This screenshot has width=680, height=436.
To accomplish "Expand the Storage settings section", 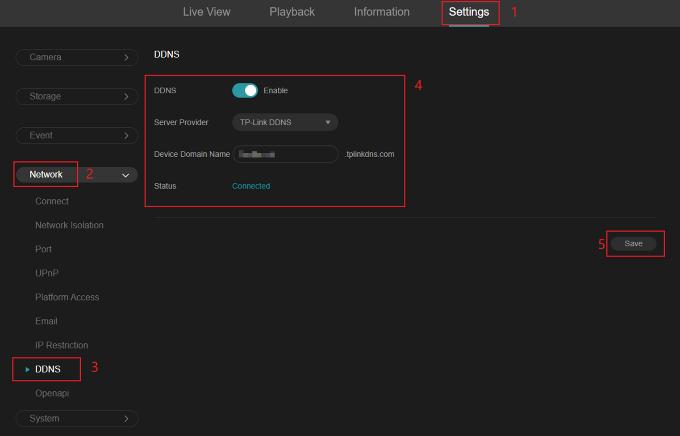I will pos(77,97).
